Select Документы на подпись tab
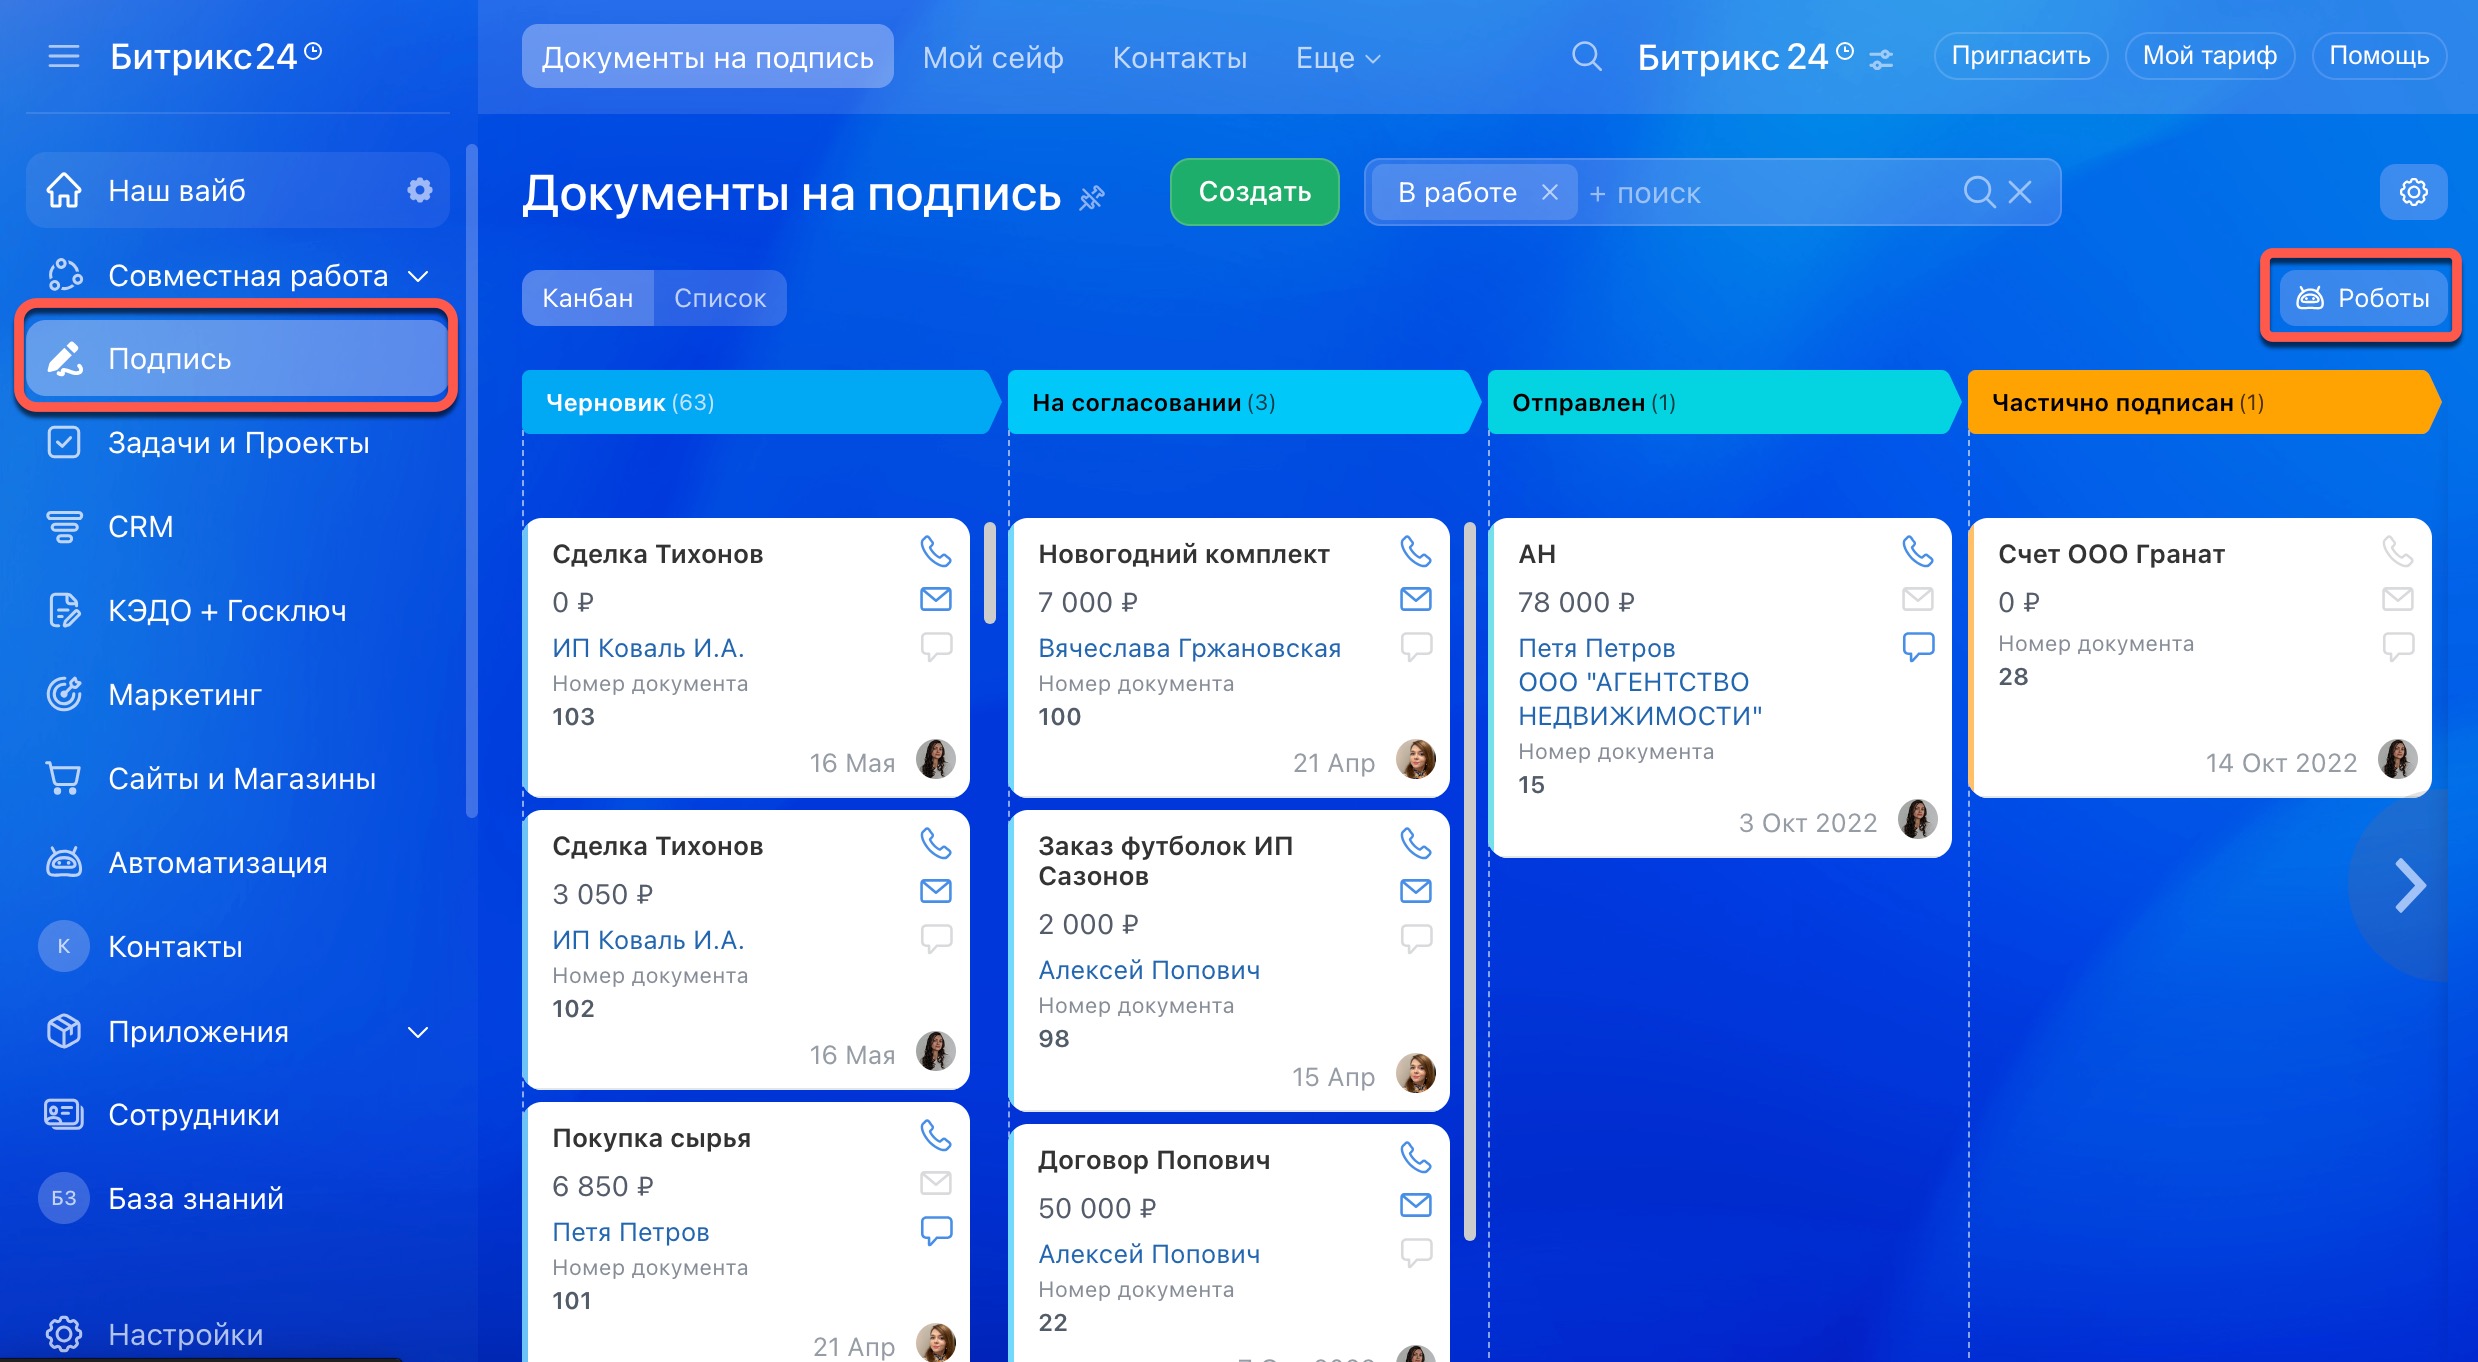 pos(707,57)
